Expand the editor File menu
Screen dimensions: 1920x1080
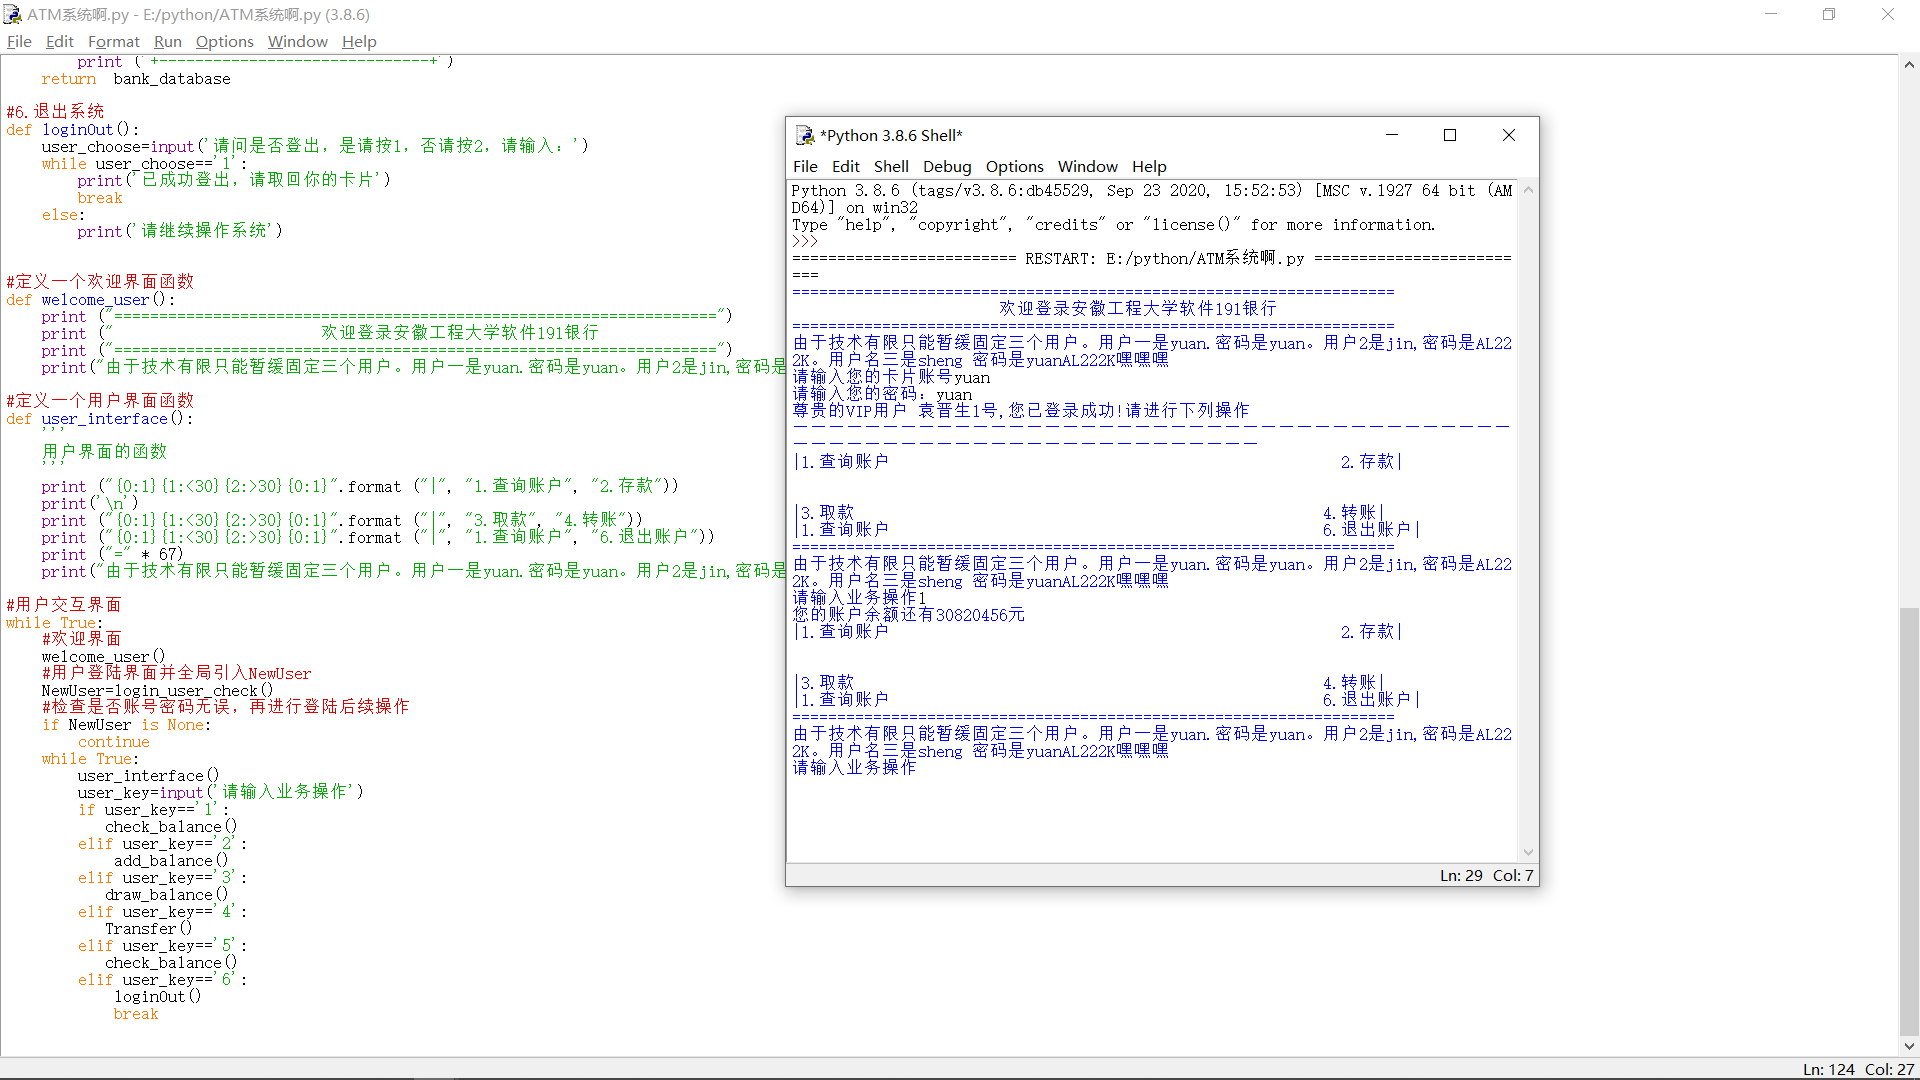(19, 41)
